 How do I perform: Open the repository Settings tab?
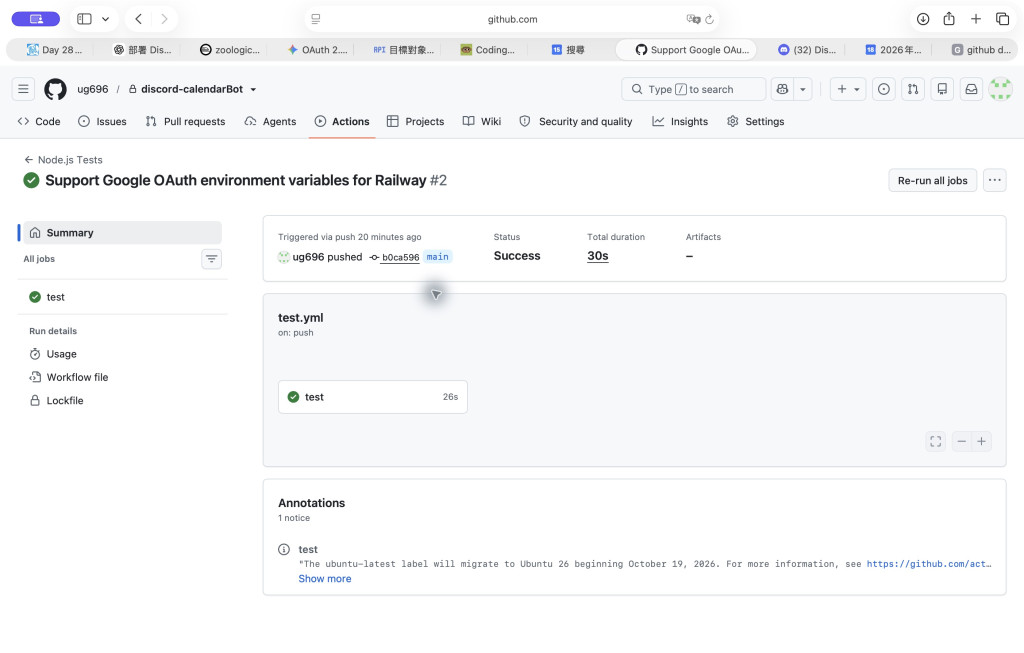756,121
